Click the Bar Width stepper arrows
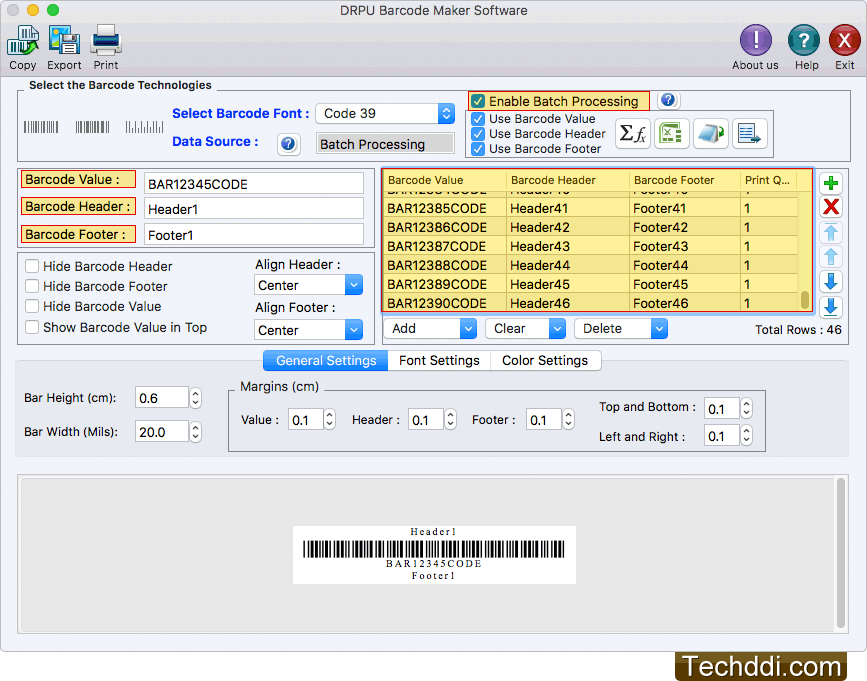 [195, 432]
